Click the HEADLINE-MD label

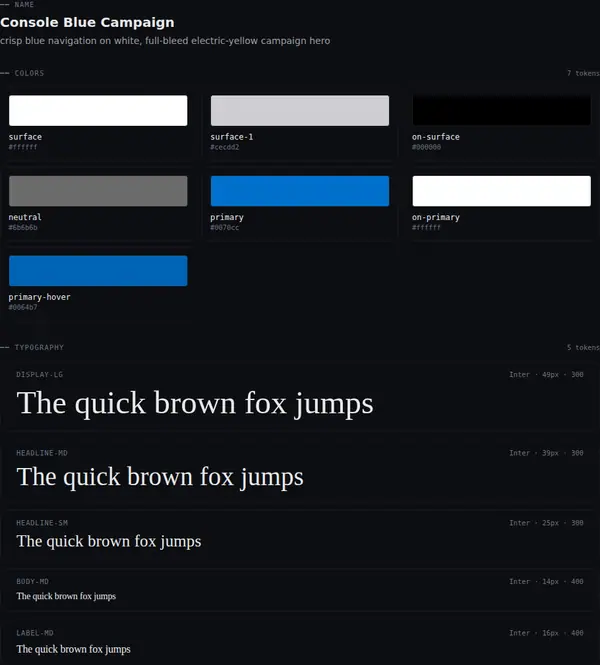click(x=42, y=453)
